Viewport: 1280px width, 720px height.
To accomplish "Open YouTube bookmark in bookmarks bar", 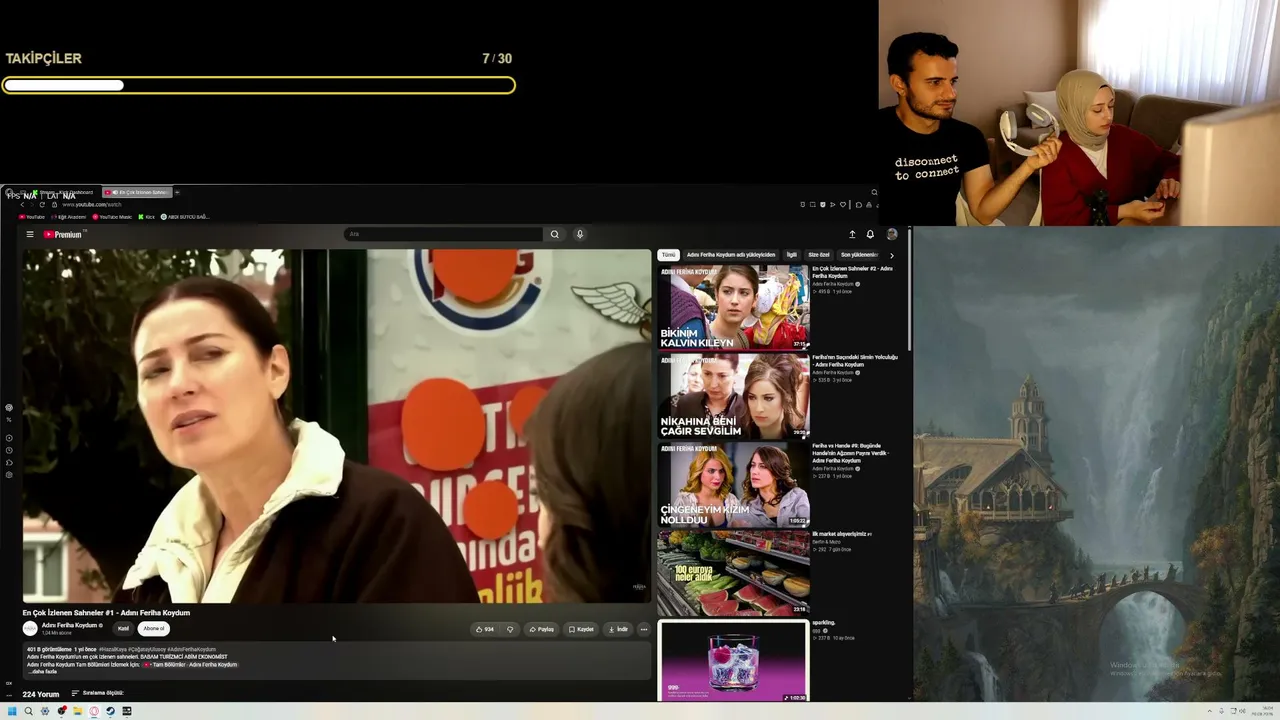I will (x=32, y=217).
